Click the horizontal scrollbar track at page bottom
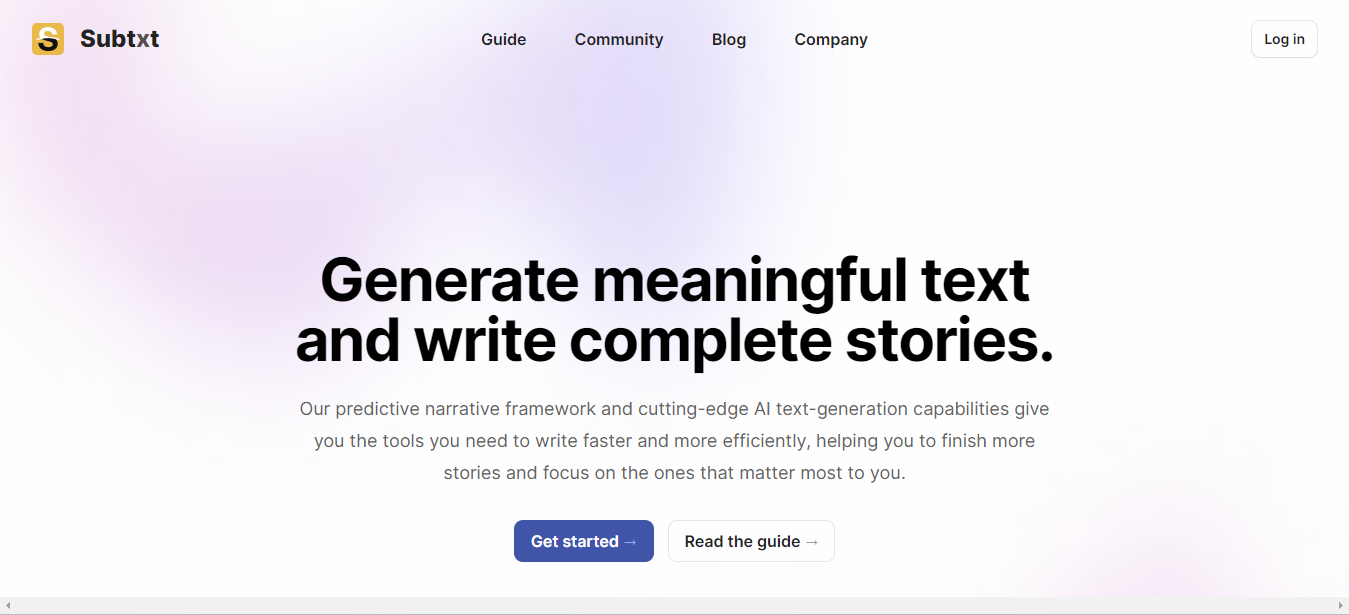1349x615 pixels. (674, 606)
